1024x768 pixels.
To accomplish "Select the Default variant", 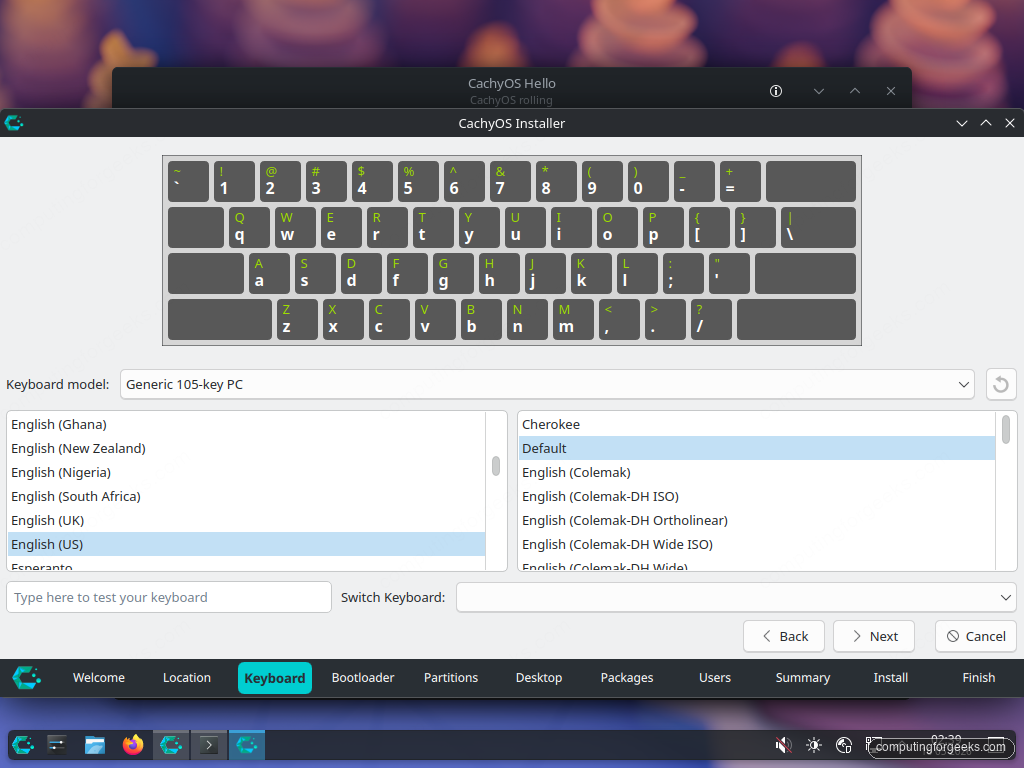I will (x=757, y=449).
